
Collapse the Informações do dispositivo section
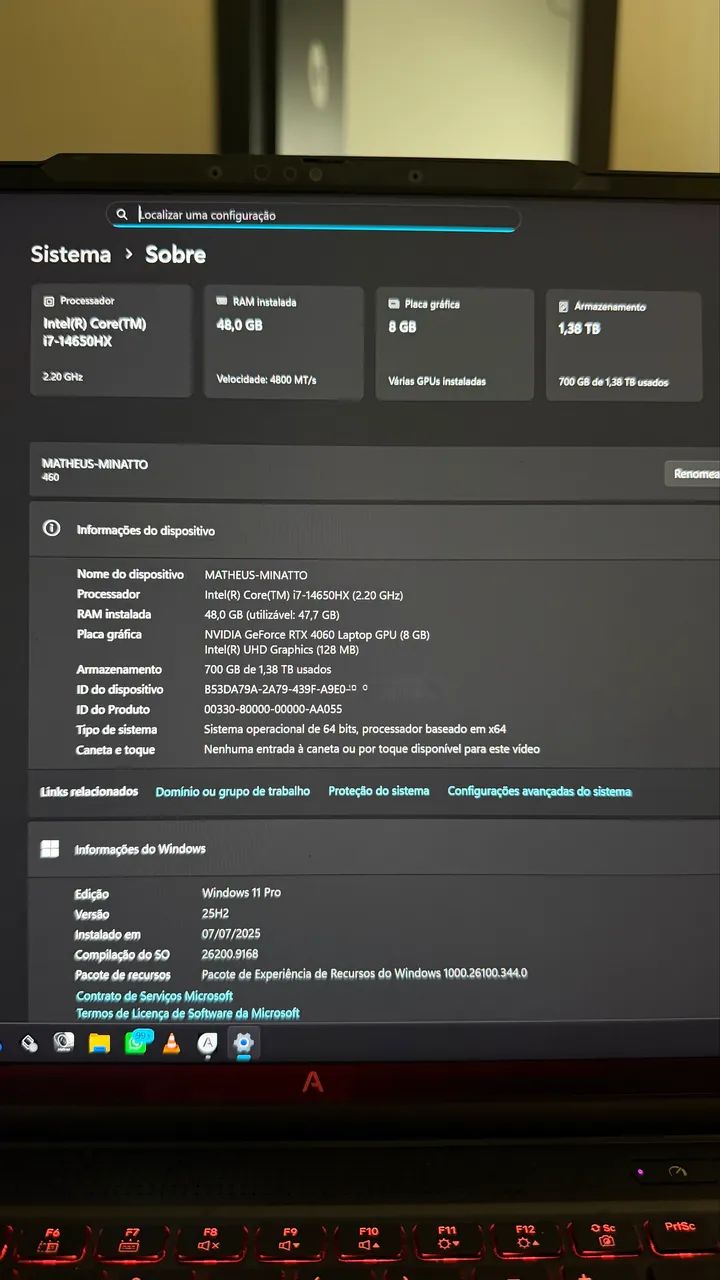click(375, 530)
